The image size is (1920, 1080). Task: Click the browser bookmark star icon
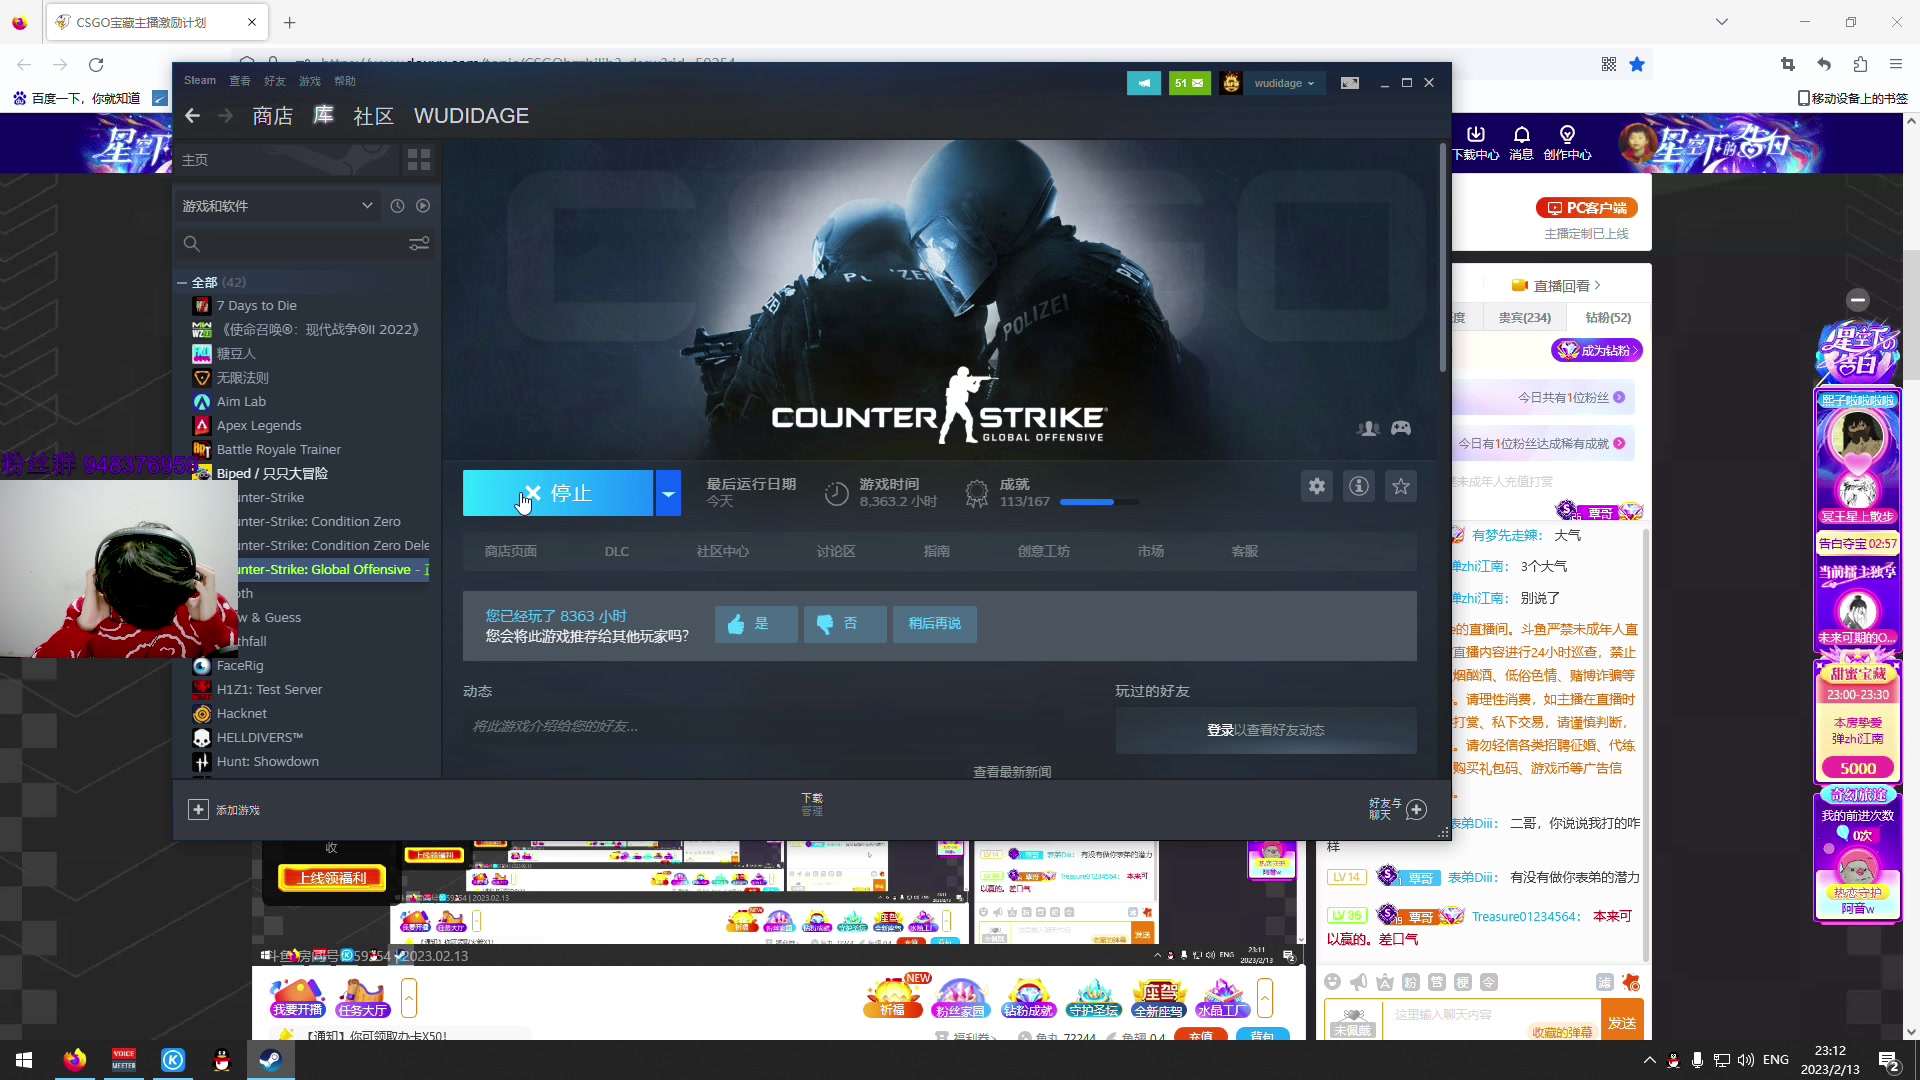[x=1637, y=64]
